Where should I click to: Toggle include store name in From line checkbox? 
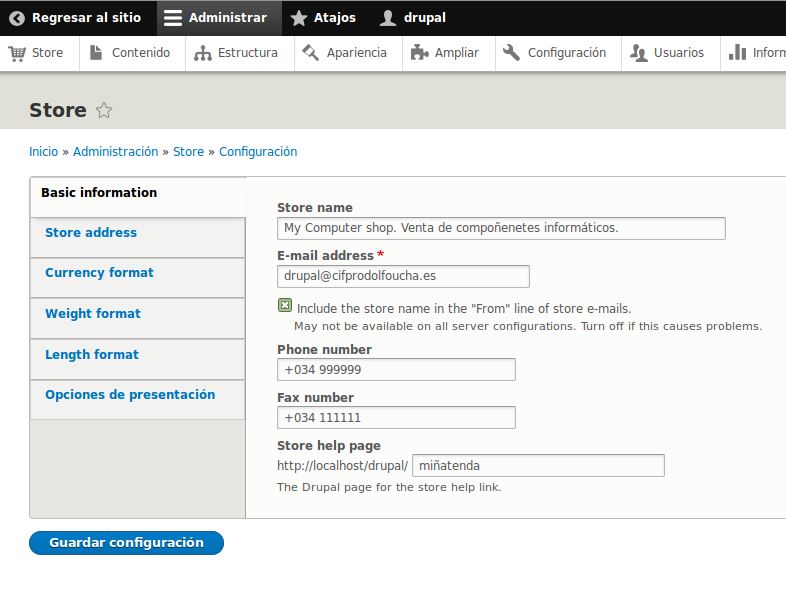(x=285, y=305)
